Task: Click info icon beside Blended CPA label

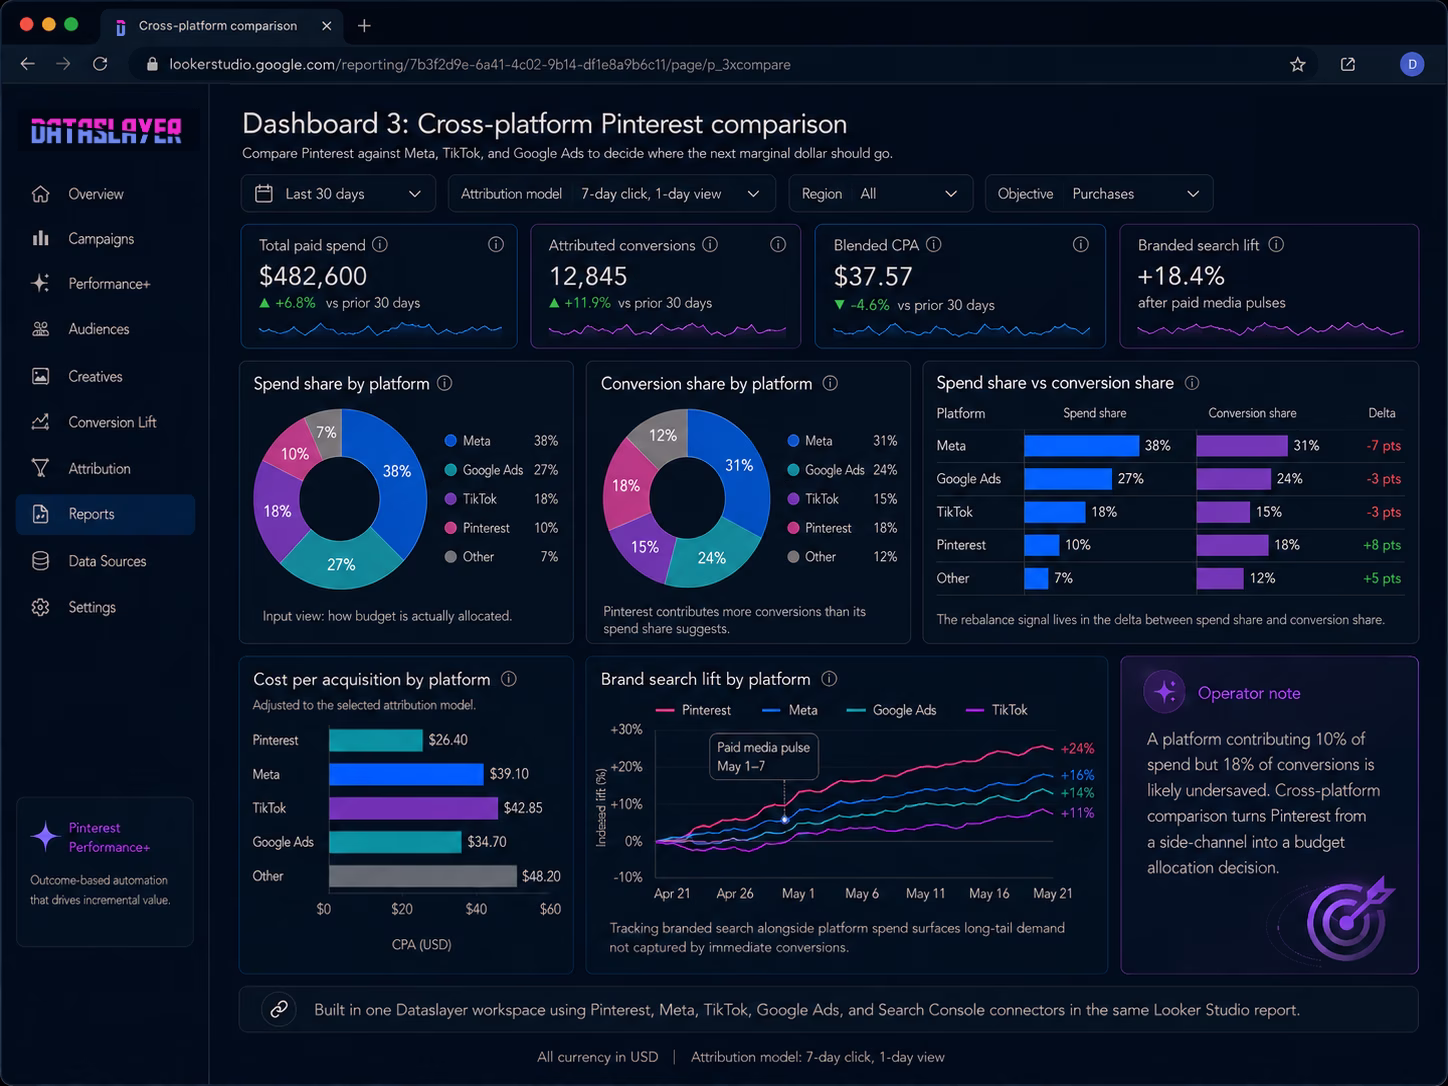Action: click(x=933, y=245)
